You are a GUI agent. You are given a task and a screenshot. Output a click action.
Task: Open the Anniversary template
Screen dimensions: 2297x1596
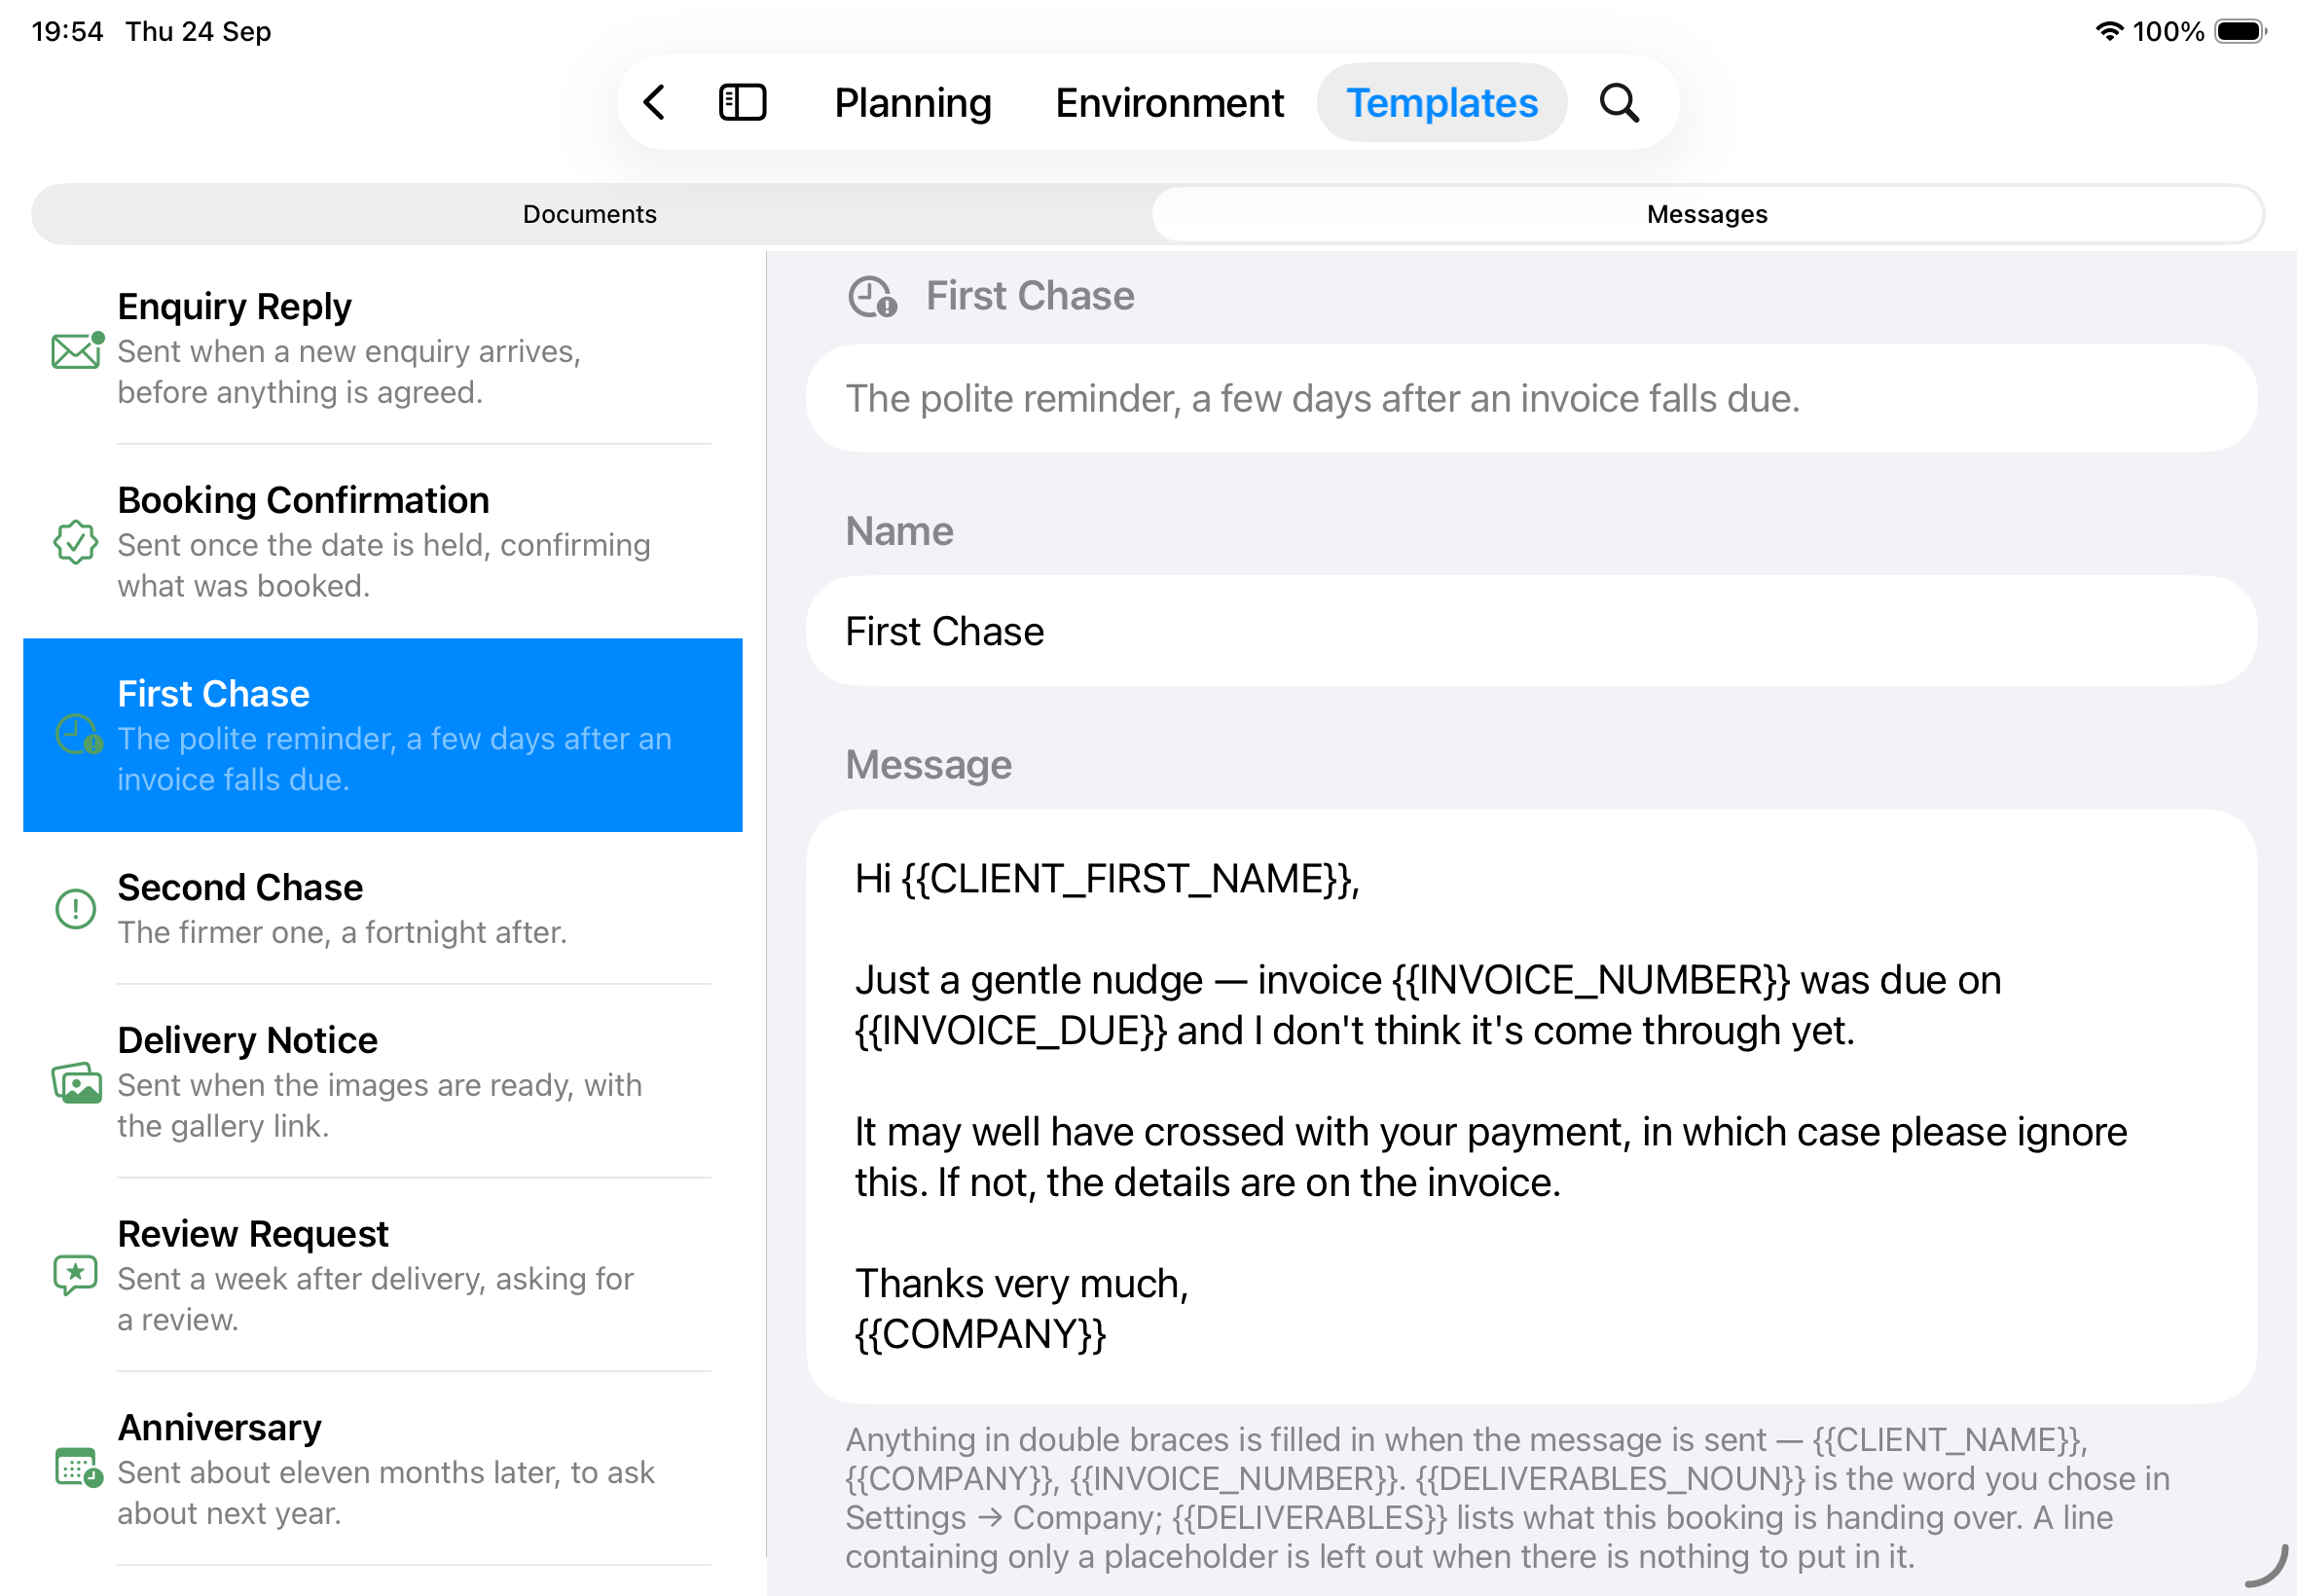pos(383,1469)
